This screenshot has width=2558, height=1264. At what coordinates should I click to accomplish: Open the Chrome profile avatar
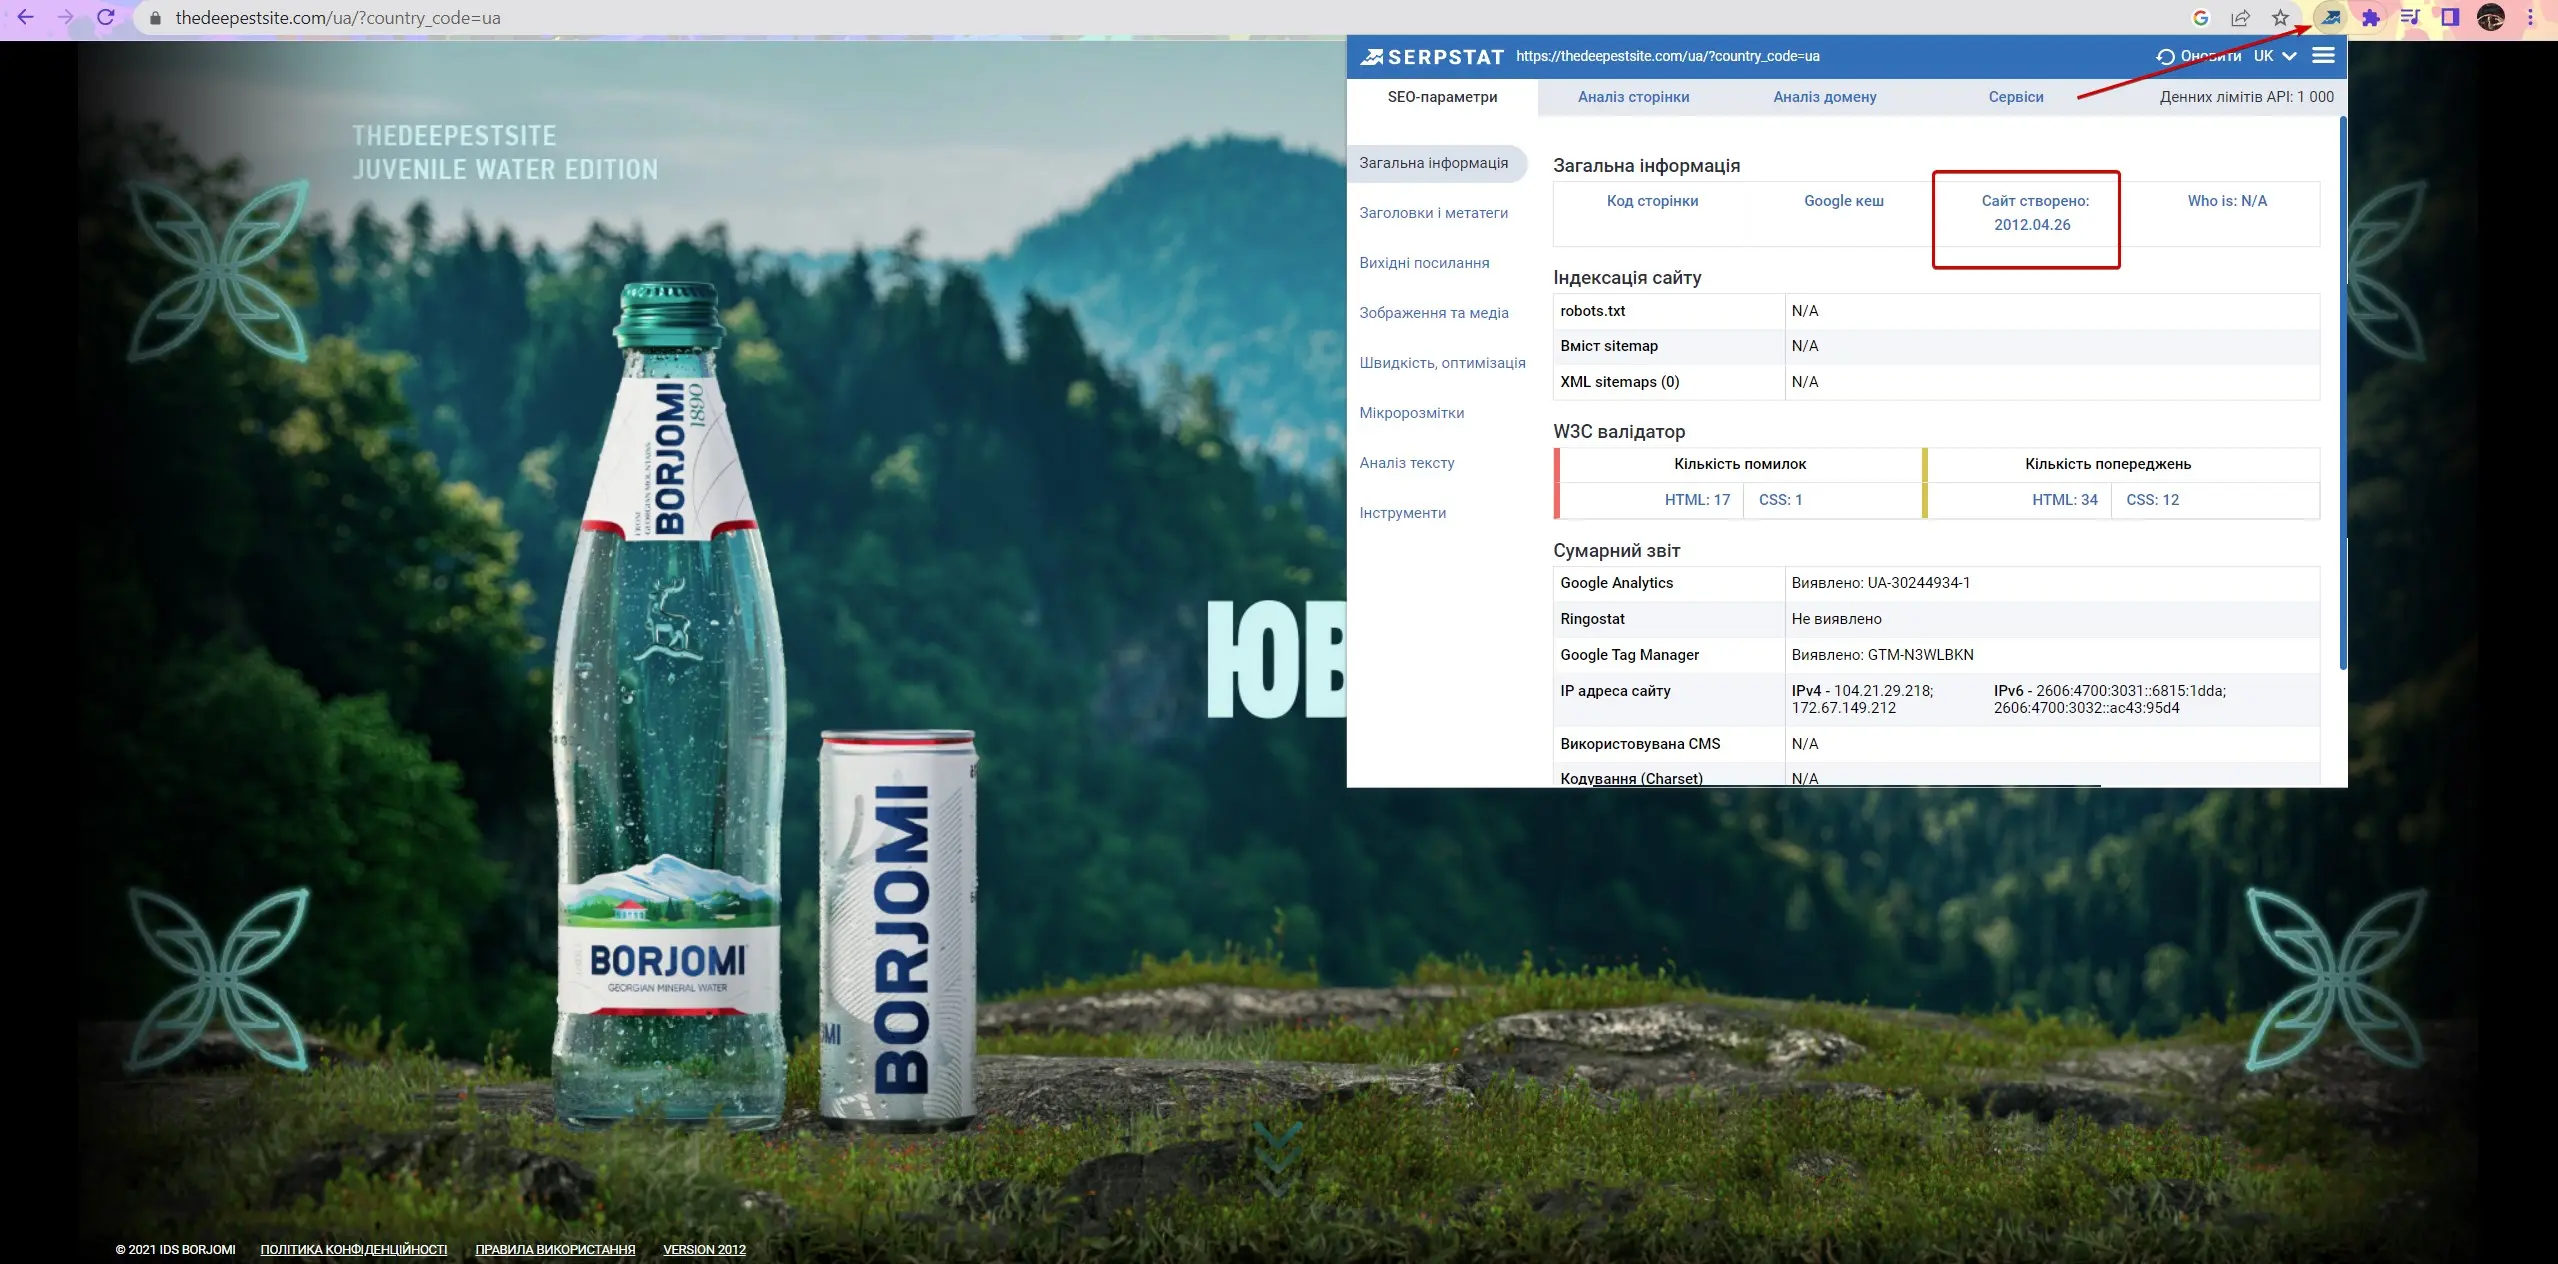[x=2491, y=18]
